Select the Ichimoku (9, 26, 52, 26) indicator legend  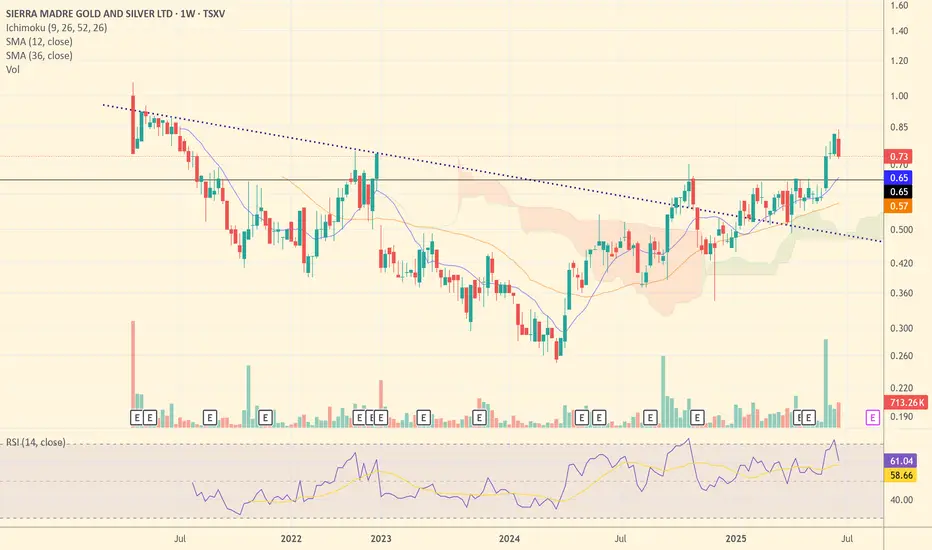[56, 27]
